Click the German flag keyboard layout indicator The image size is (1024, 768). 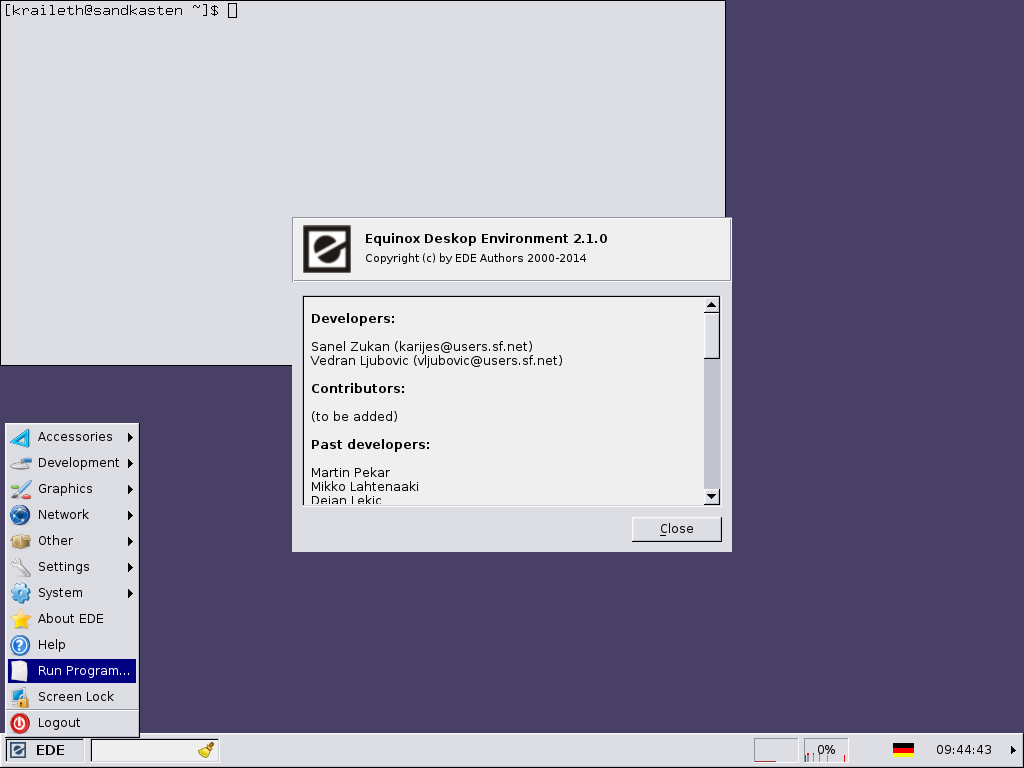click(x=903, y=750)
